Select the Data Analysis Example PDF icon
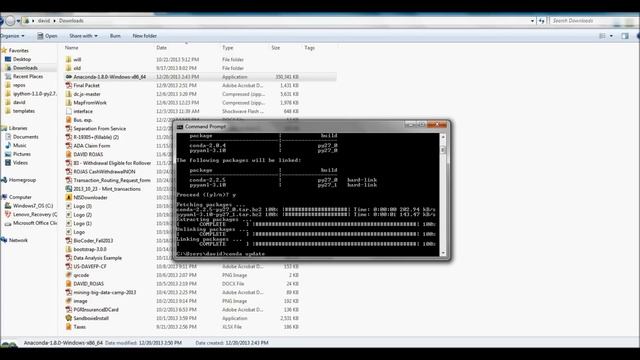The width and height of the screenshot is (640, 360). (69, 258)
